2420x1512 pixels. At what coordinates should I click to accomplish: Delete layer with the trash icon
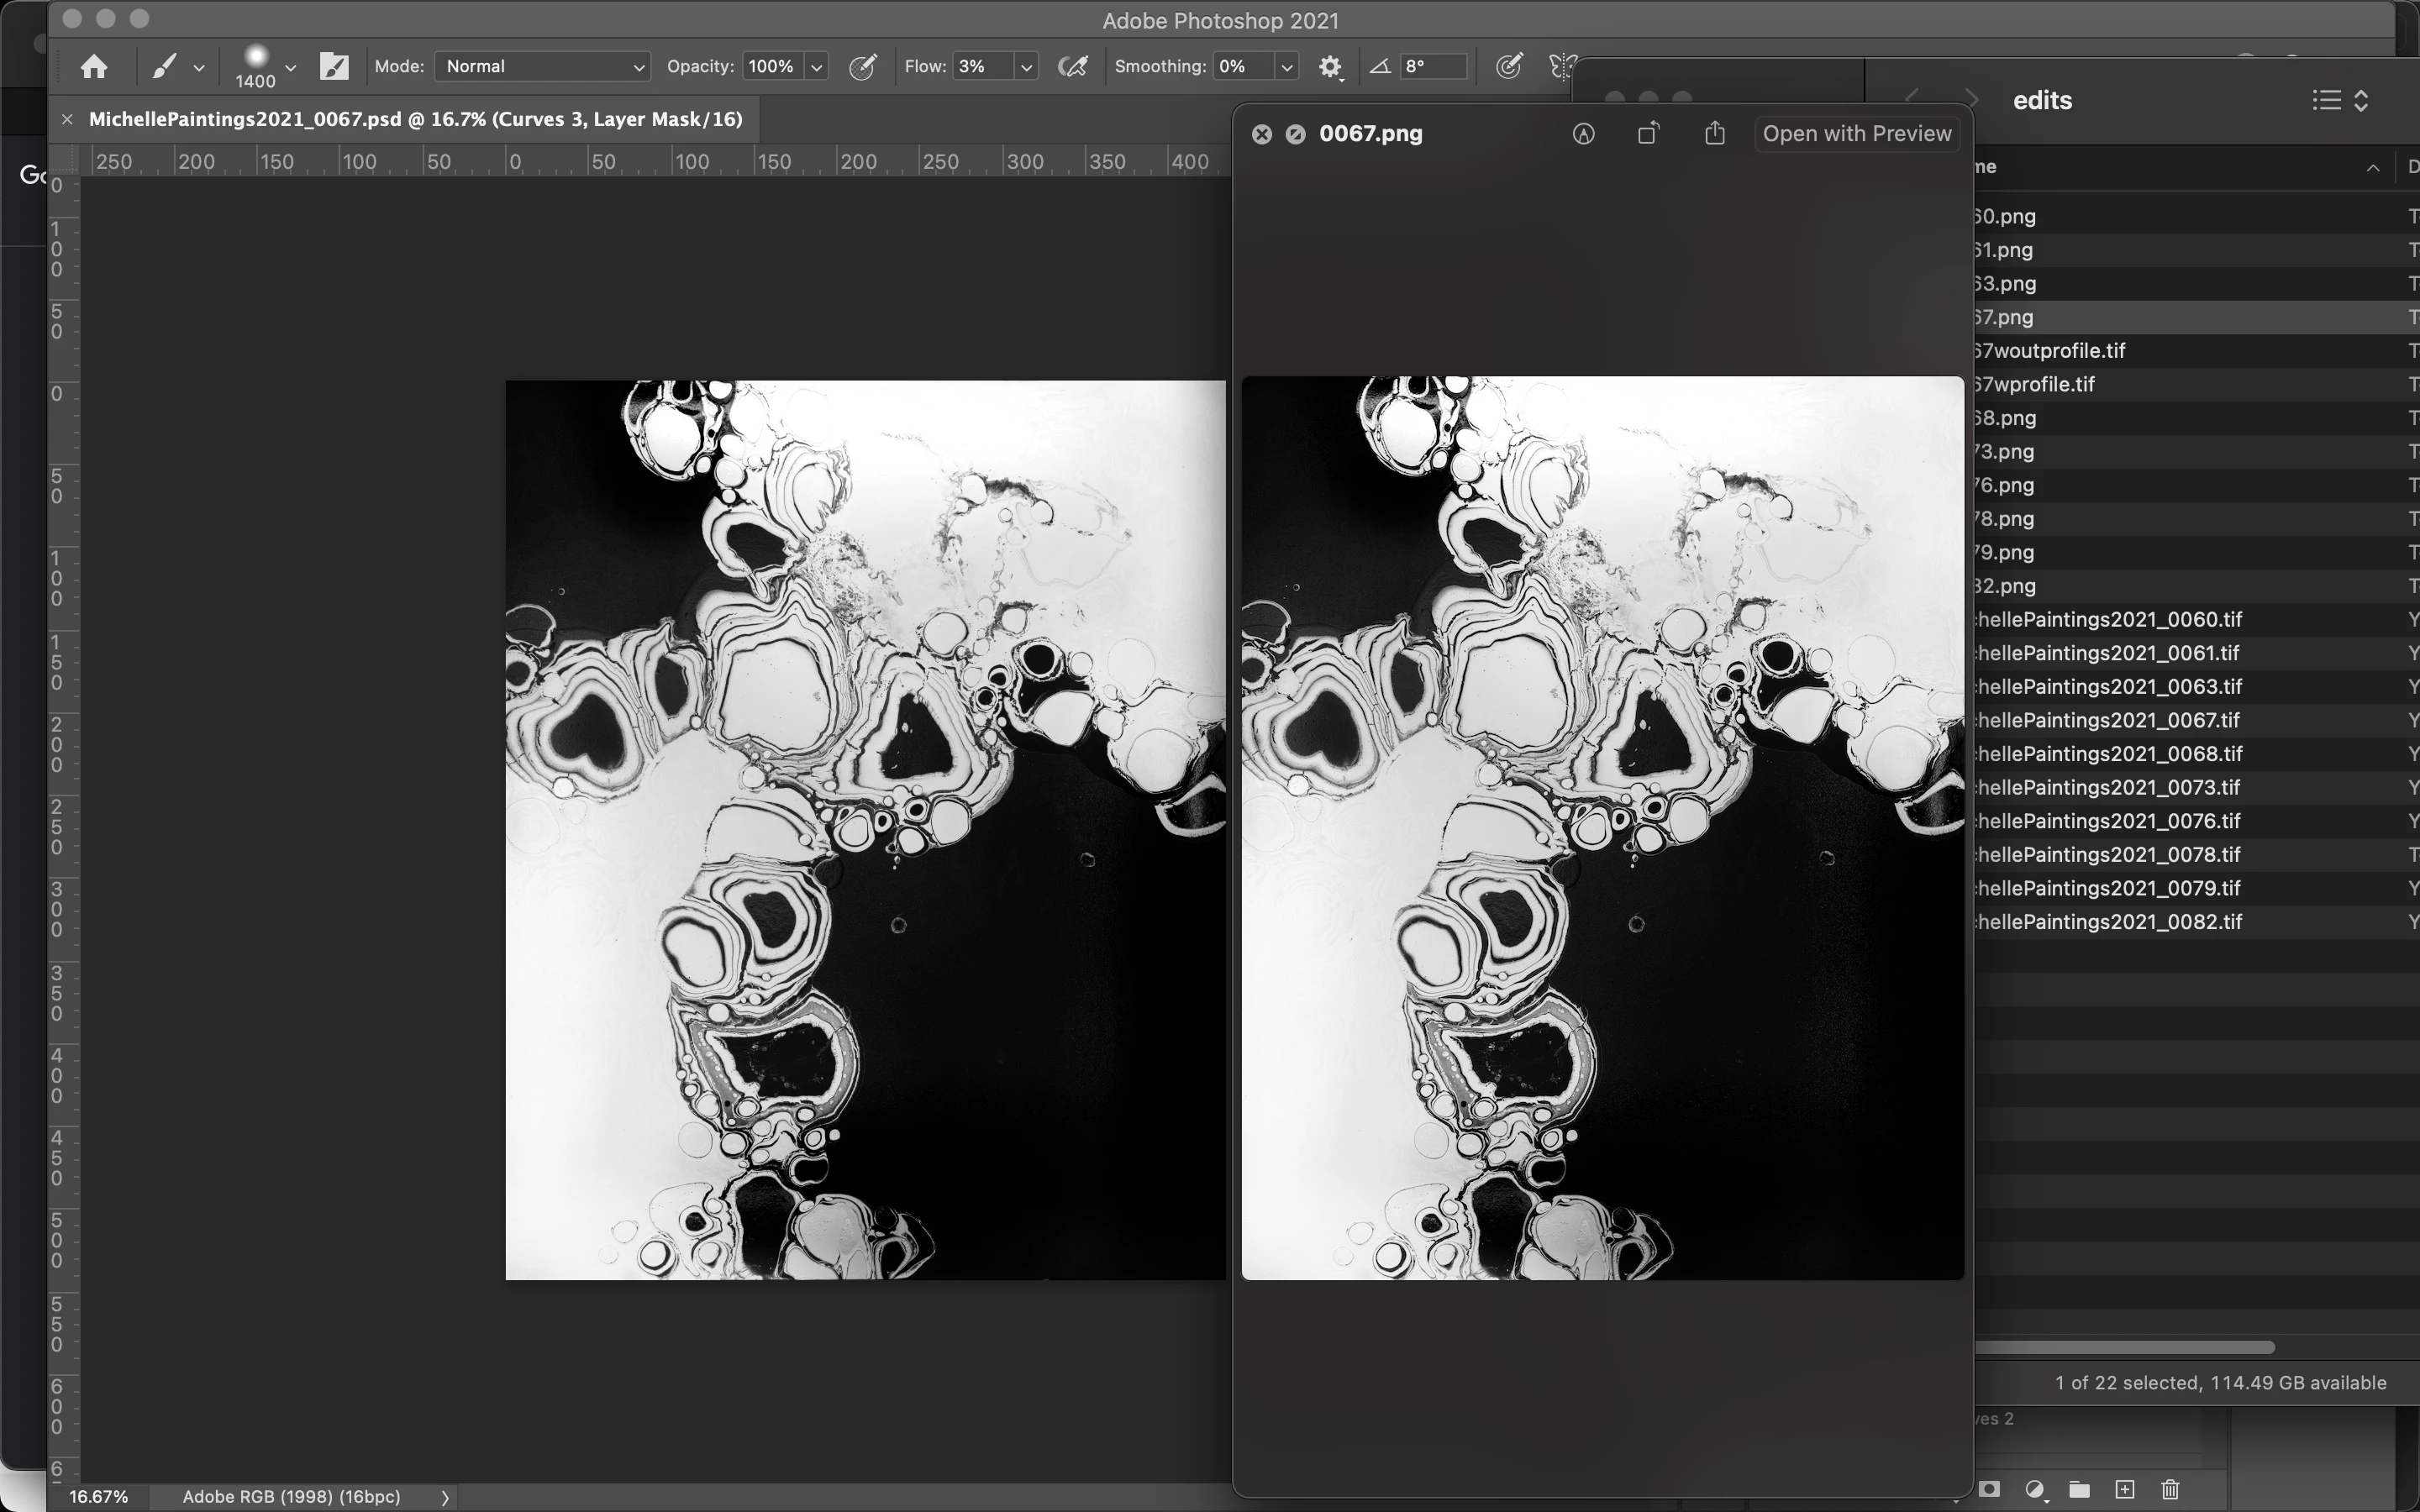coord(2170,1489)
